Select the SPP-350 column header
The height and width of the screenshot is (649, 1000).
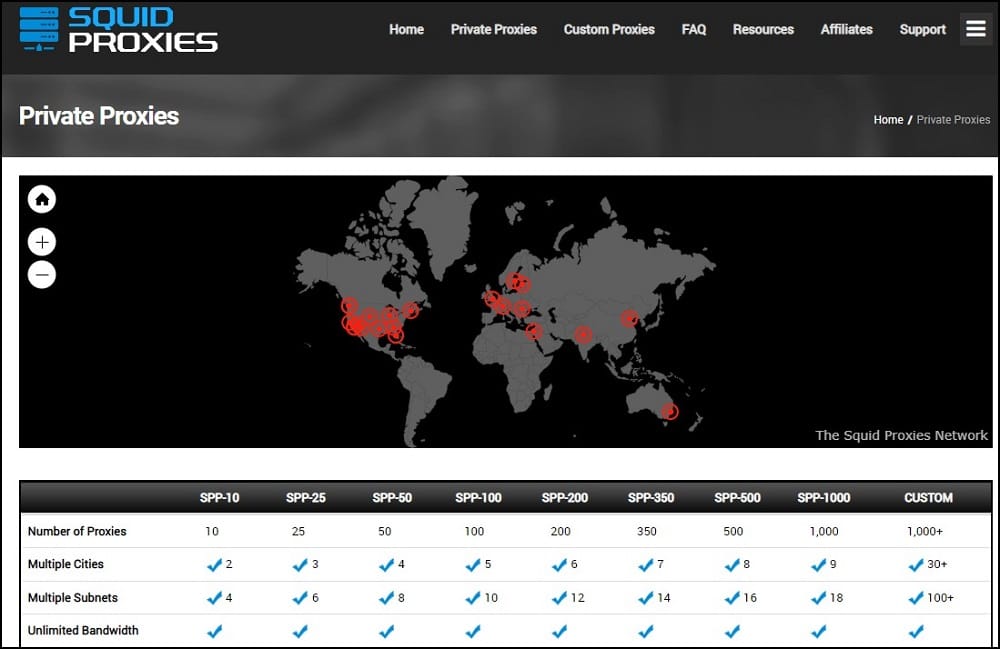click(651, 498)
